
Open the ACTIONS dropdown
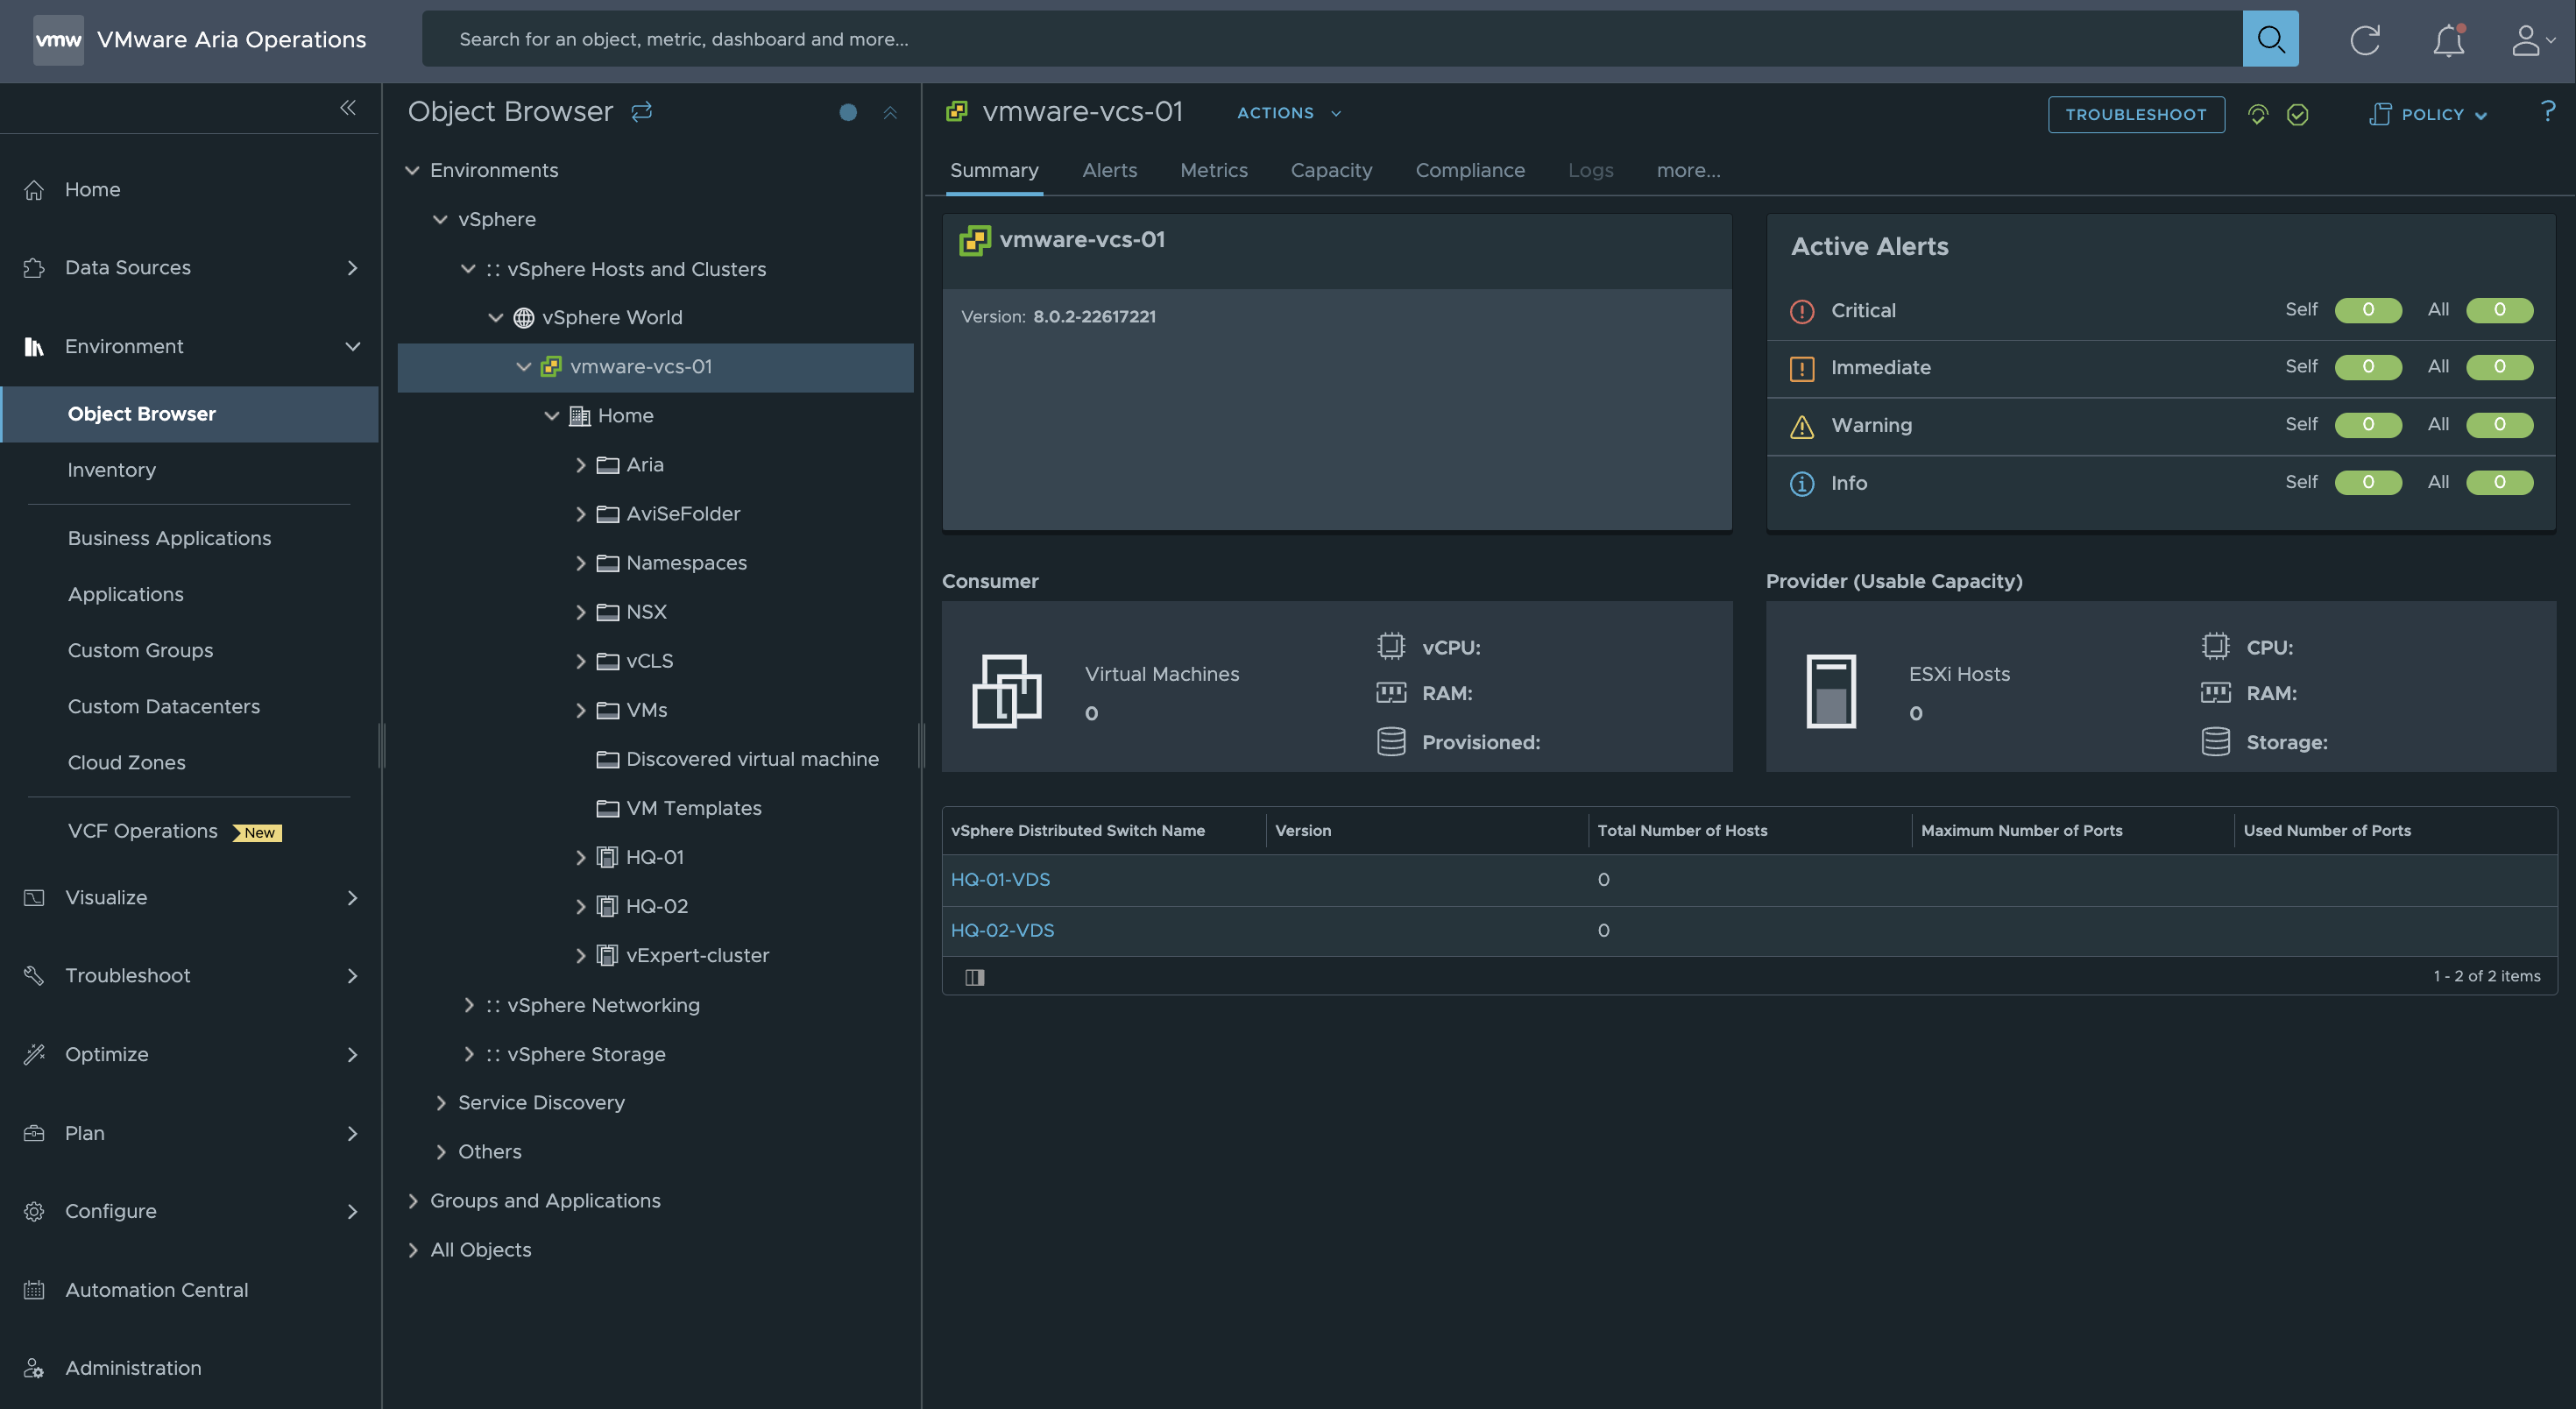1288,113
